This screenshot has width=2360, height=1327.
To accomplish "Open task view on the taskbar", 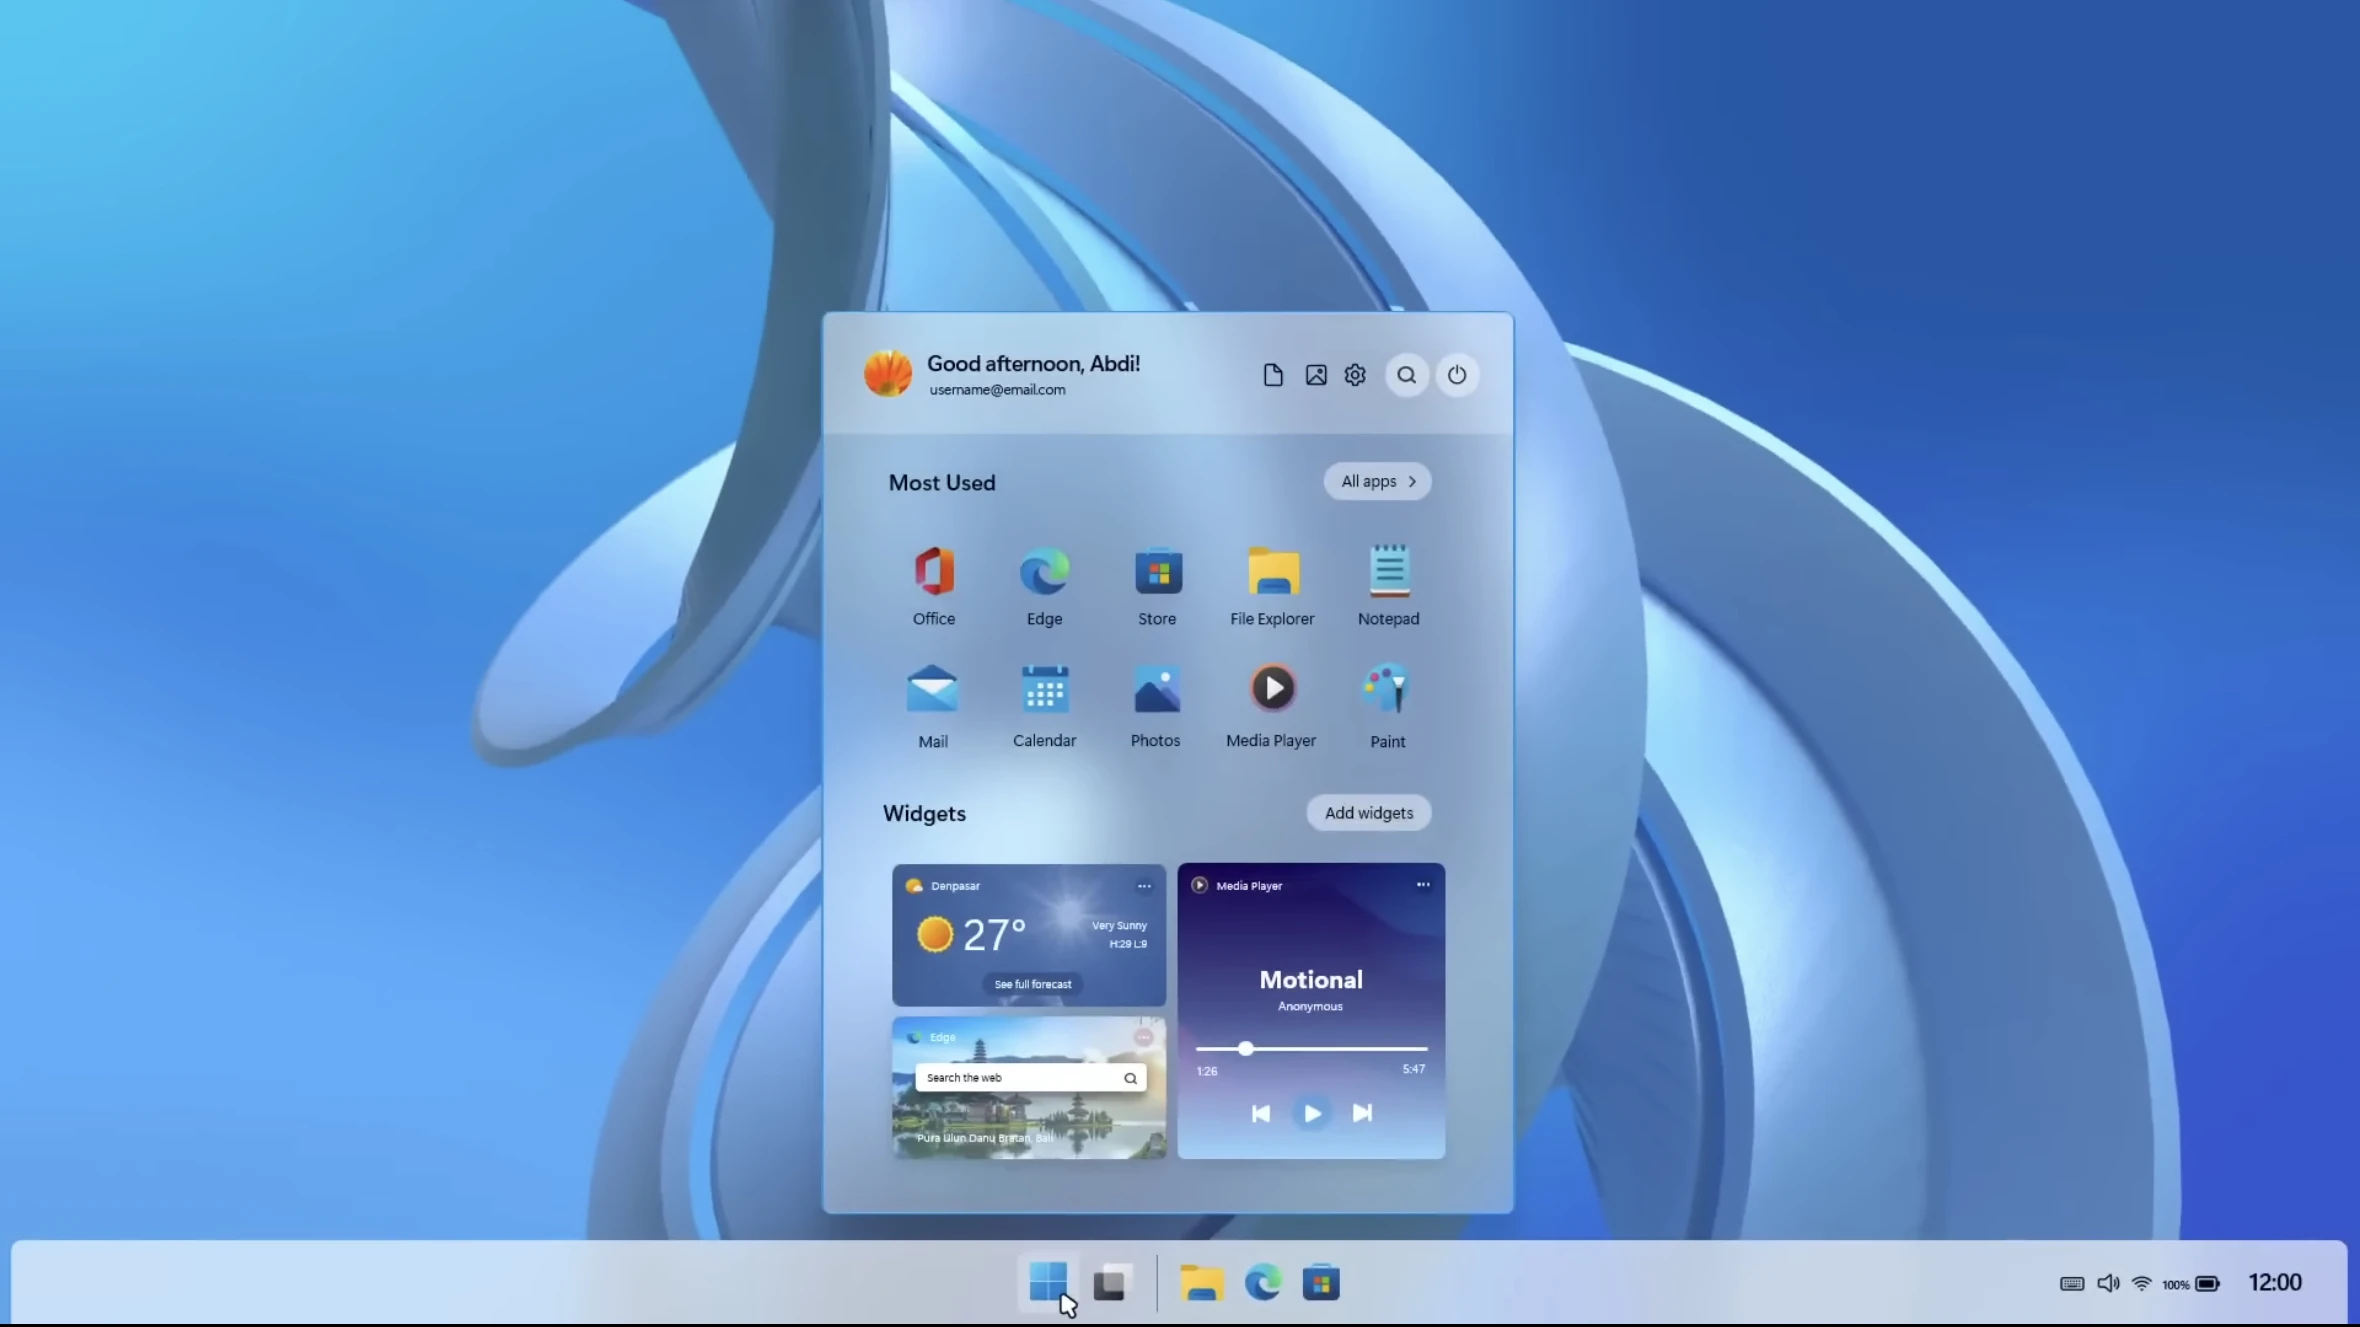I will [1110, 1283].
